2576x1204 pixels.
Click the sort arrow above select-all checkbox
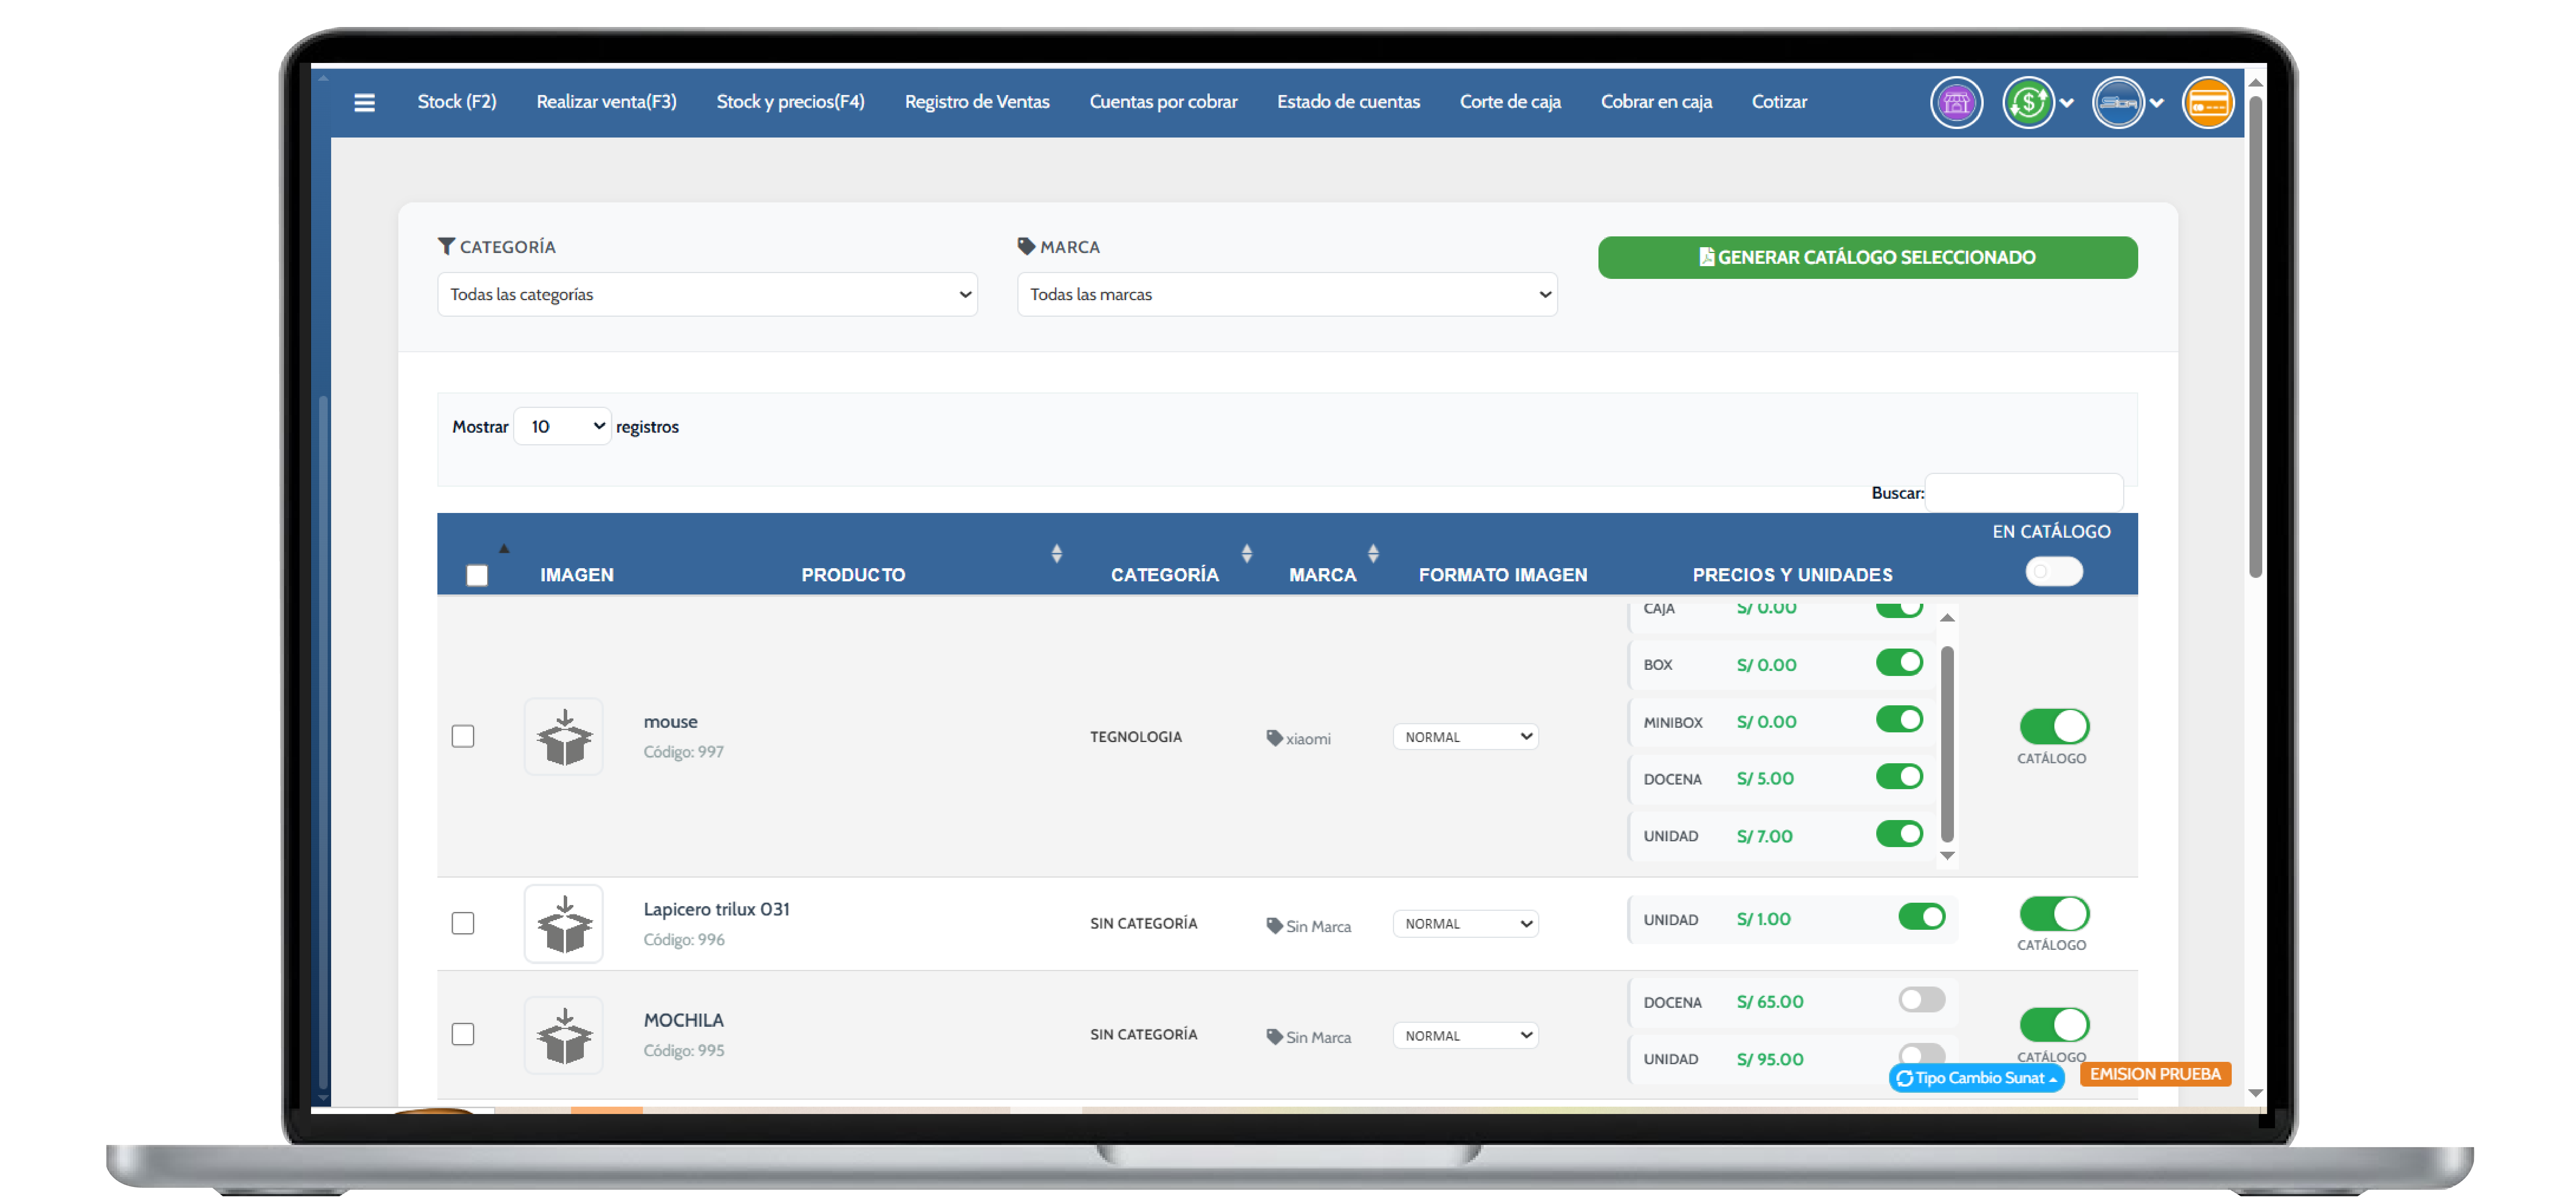504,549
